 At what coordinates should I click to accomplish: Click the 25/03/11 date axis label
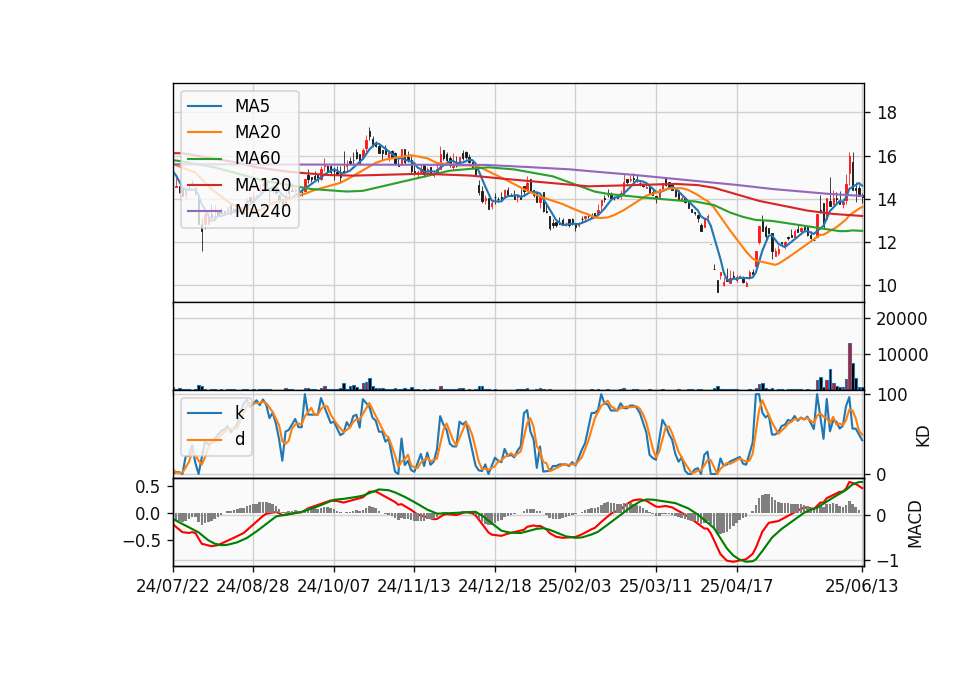[656, 586]
